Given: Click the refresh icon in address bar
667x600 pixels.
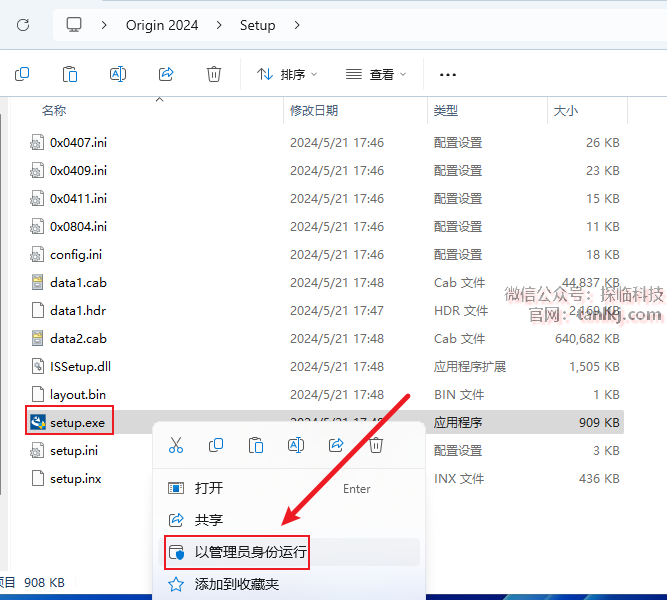Looking at the screenshot, I should (23, 25).
